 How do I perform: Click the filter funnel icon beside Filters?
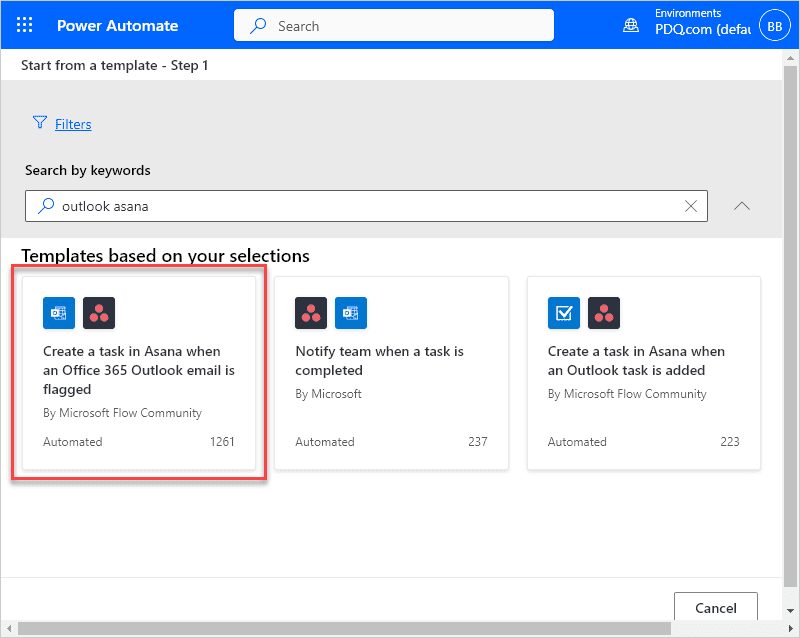pos(39,123)
